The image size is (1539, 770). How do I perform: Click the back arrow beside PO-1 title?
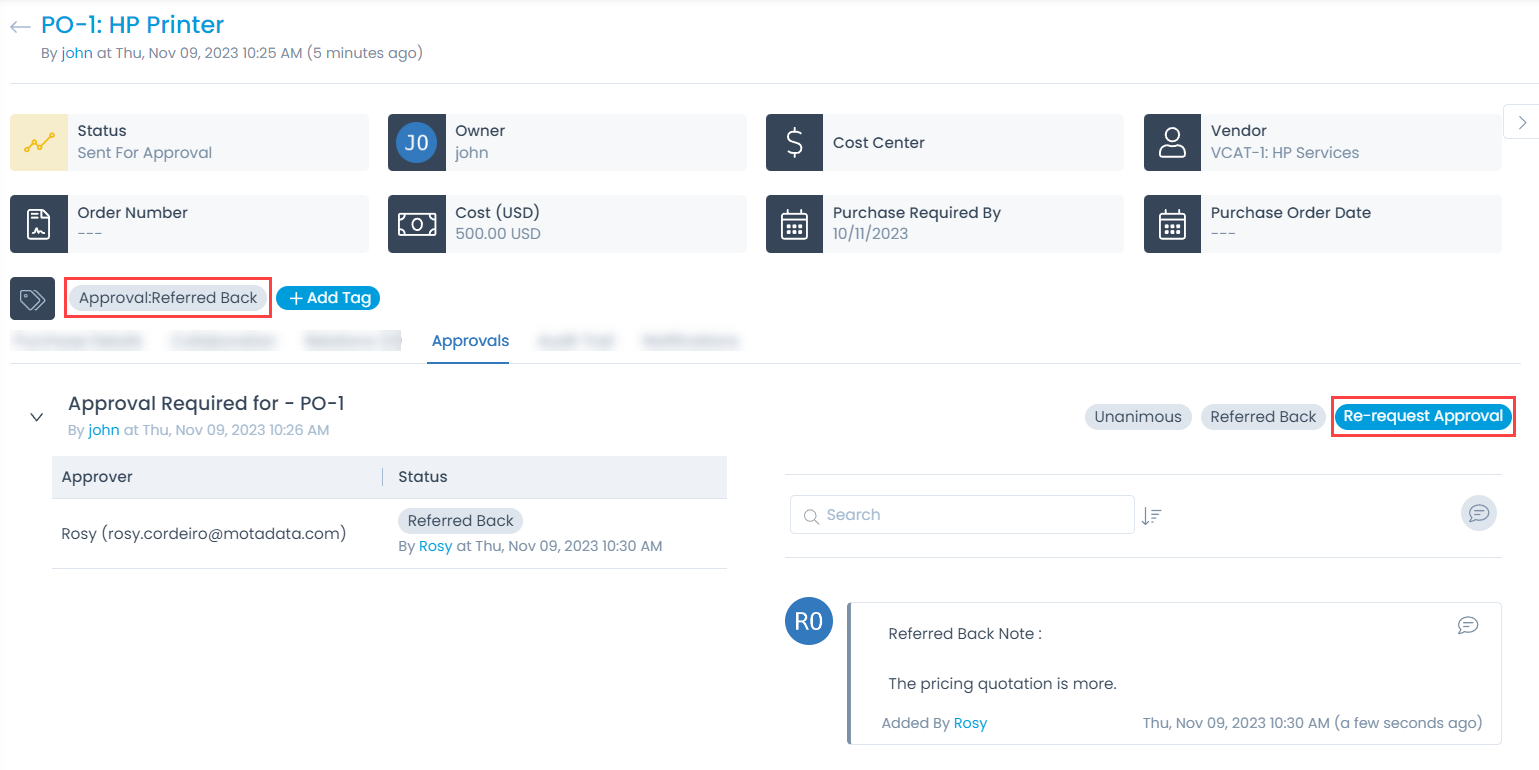[20, 27]
